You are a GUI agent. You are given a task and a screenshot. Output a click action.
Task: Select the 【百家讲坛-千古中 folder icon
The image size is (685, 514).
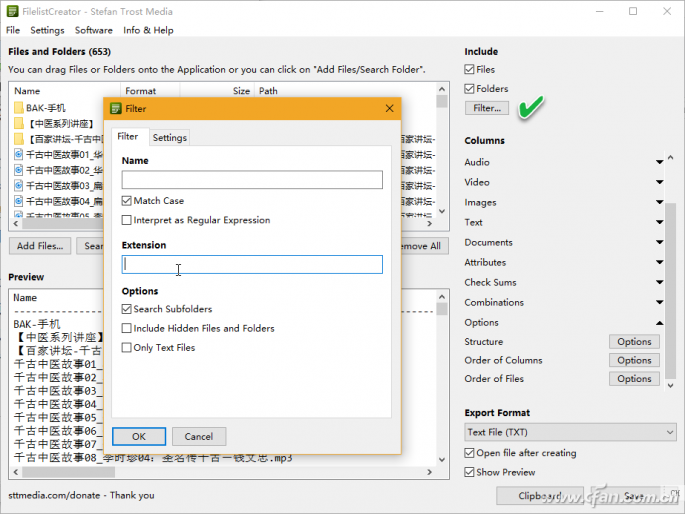(x=18, y=139)
